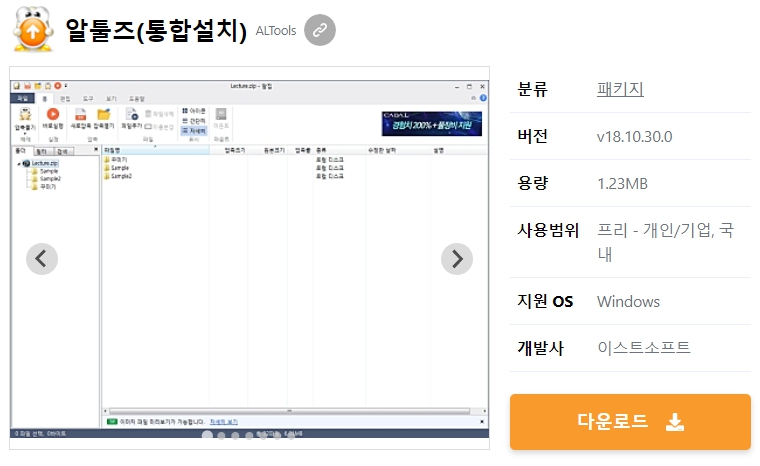Switch to 자세히 detailed view
760x466 pixels.
[x=194, y=131]
